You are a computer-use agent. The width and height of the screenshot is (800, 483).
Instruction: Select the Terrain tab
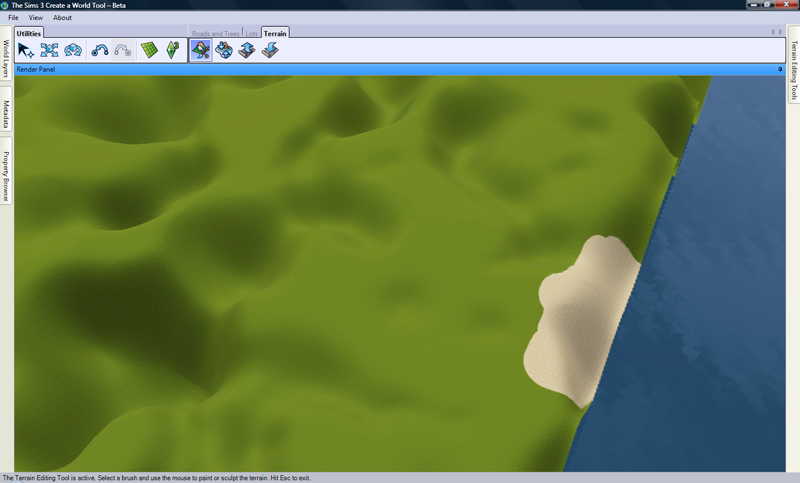pyautogui.click(x=275, y=33)
